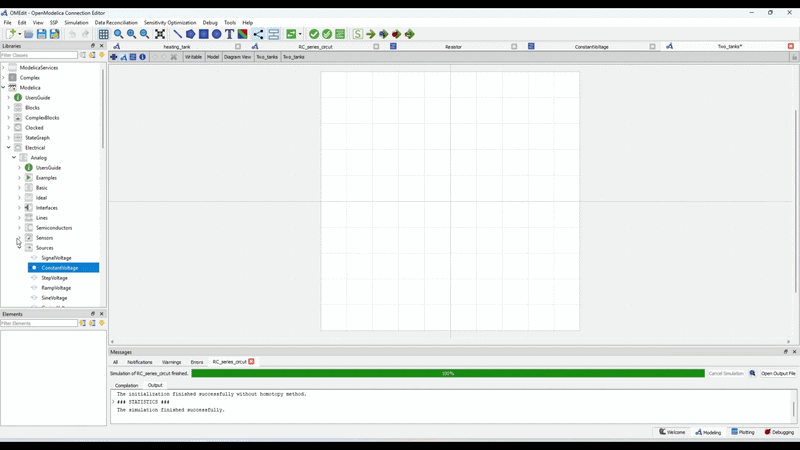The height and width of the screenshot is (450, 800).
Task: Click the Zoom Out icon
Action: 144,34
